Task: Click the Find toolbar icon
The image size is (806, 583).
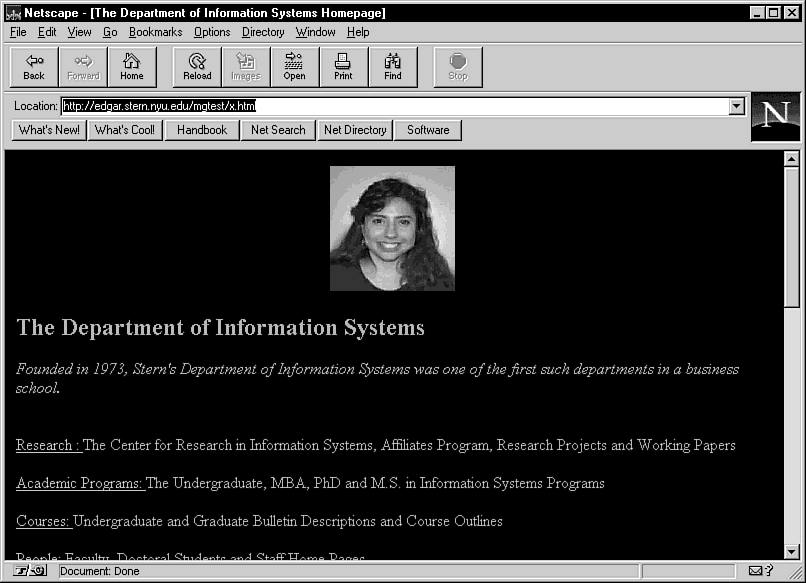Action: point(393,66)
